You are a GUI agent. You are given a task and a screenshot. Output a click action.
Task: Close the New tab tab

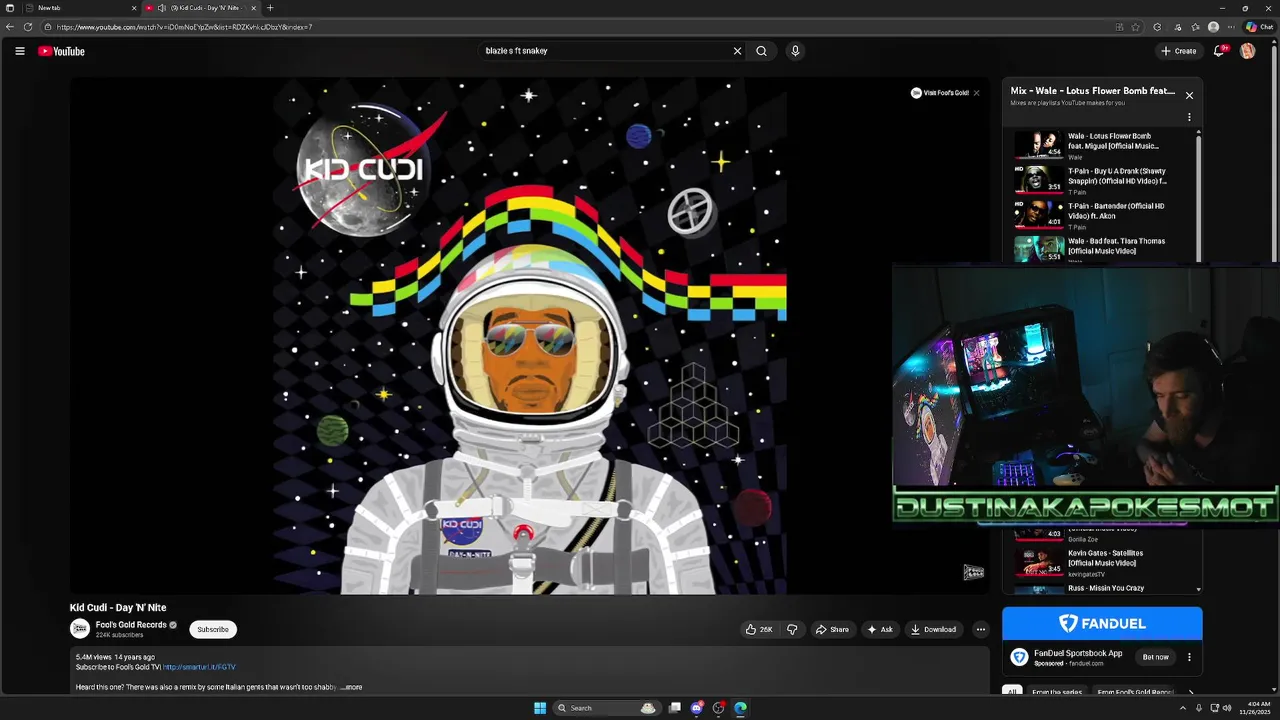click(x=134, y=8)
